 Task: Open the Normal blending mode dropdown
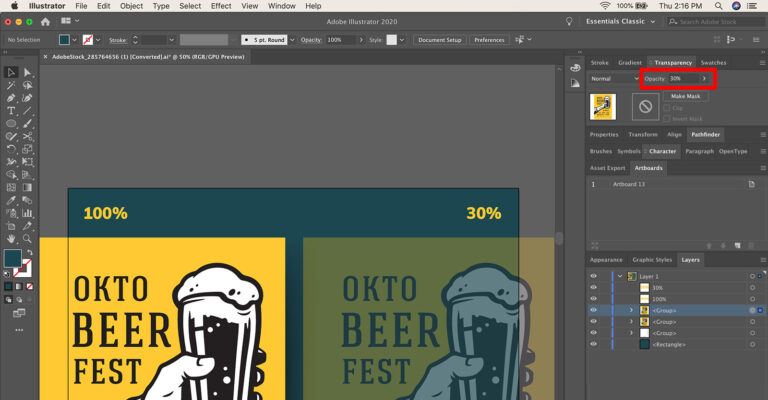614,78
